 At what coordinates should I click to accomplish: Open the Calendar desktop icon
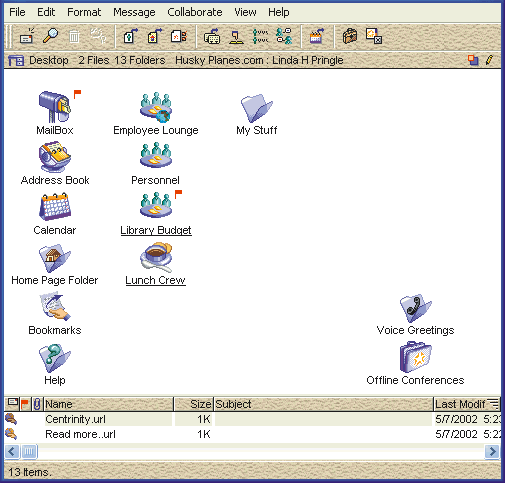55,206
